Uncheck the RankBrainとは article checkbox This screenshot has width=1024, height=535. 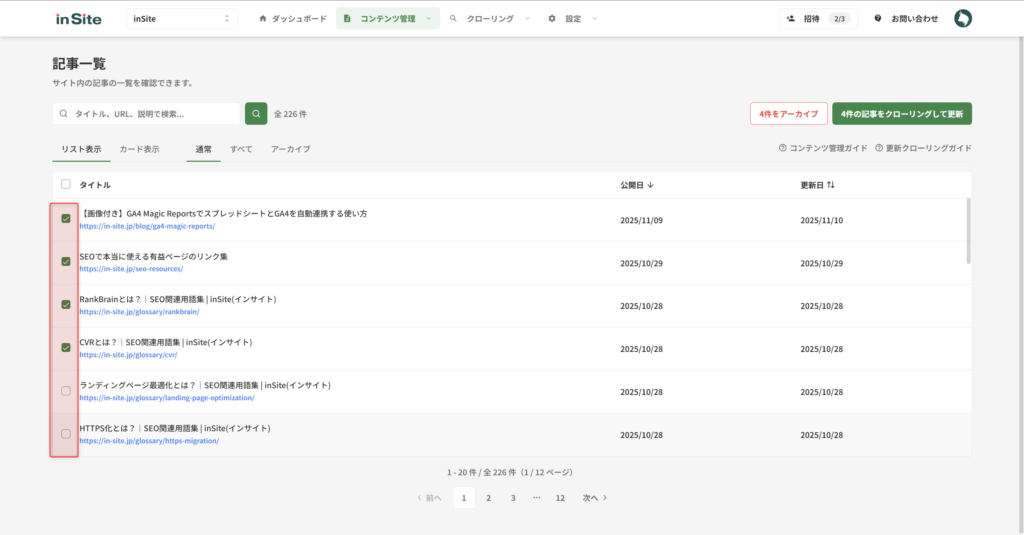66,304
